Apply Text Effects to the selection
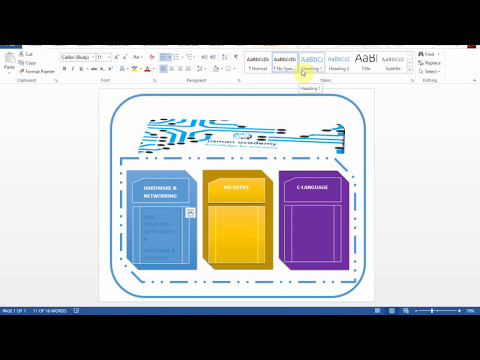480x360 pixels. point(122,69)
